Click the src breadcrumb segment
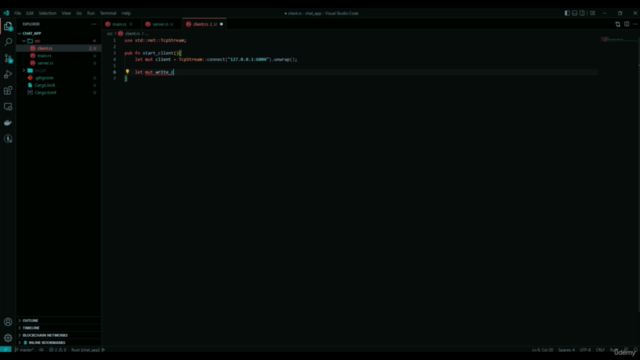This screenshot has height=360, width=640. click(x=109, y=33)
